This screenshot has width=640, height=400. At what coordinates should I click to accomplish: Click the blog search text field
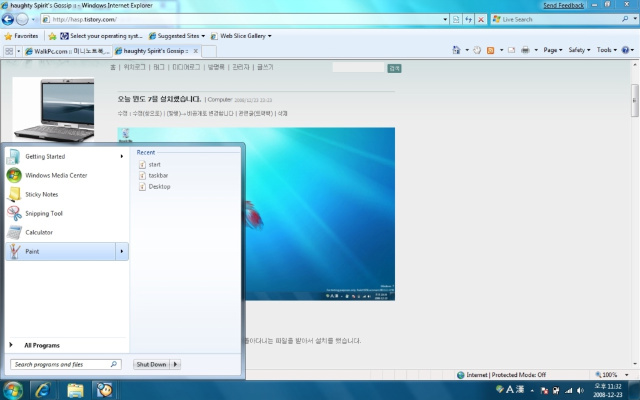click(x=358, y=67)
